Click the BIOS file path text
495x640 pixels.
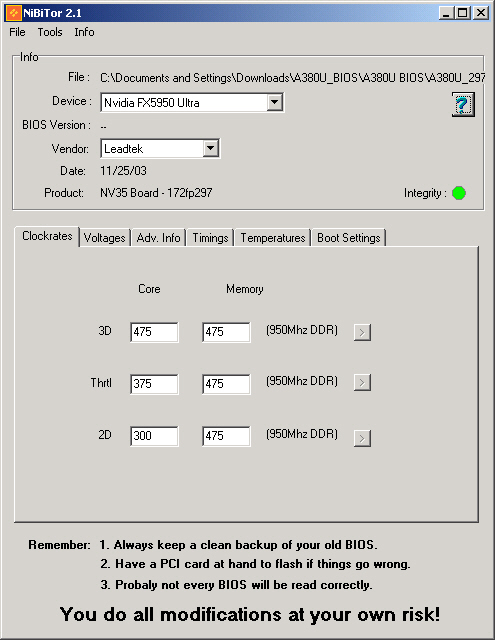pos(293,78)
